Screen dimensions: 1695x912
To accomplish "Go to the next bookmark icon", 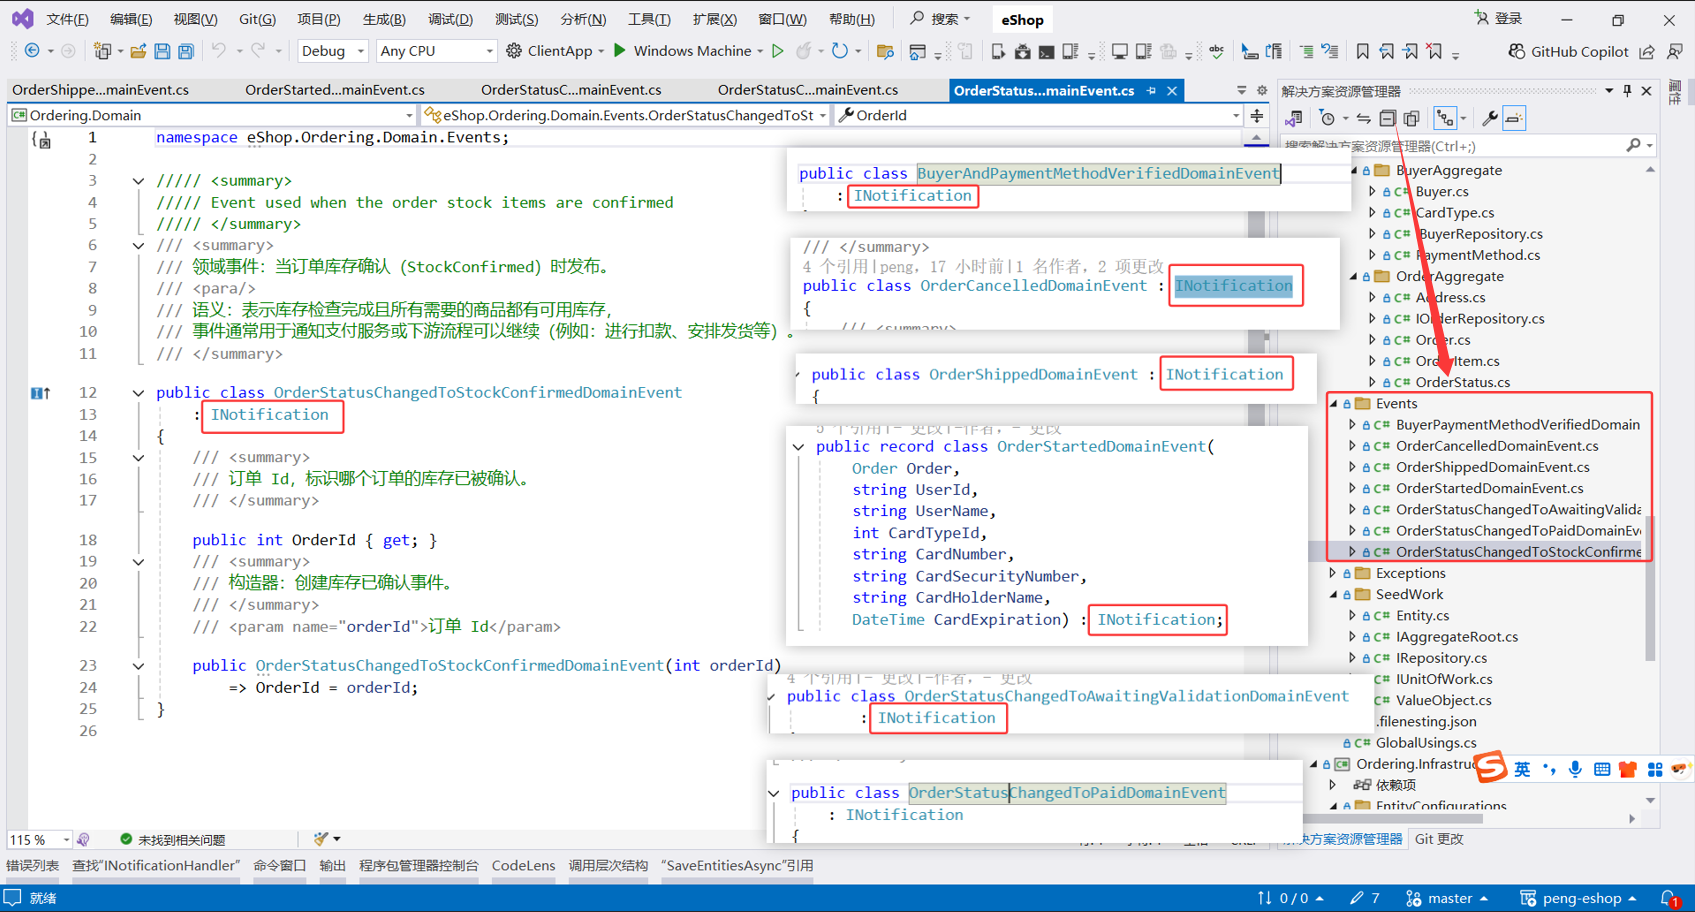I will tap(1410, 51).
